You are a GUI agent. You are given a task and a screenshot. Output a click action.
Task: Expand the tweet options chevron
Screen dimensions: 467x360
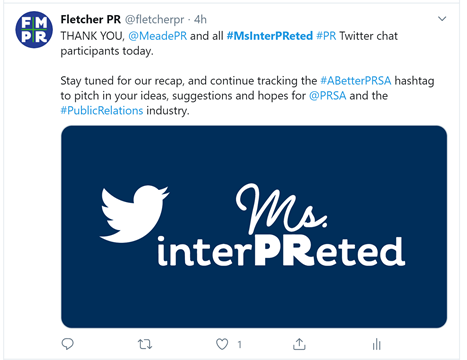442,19
